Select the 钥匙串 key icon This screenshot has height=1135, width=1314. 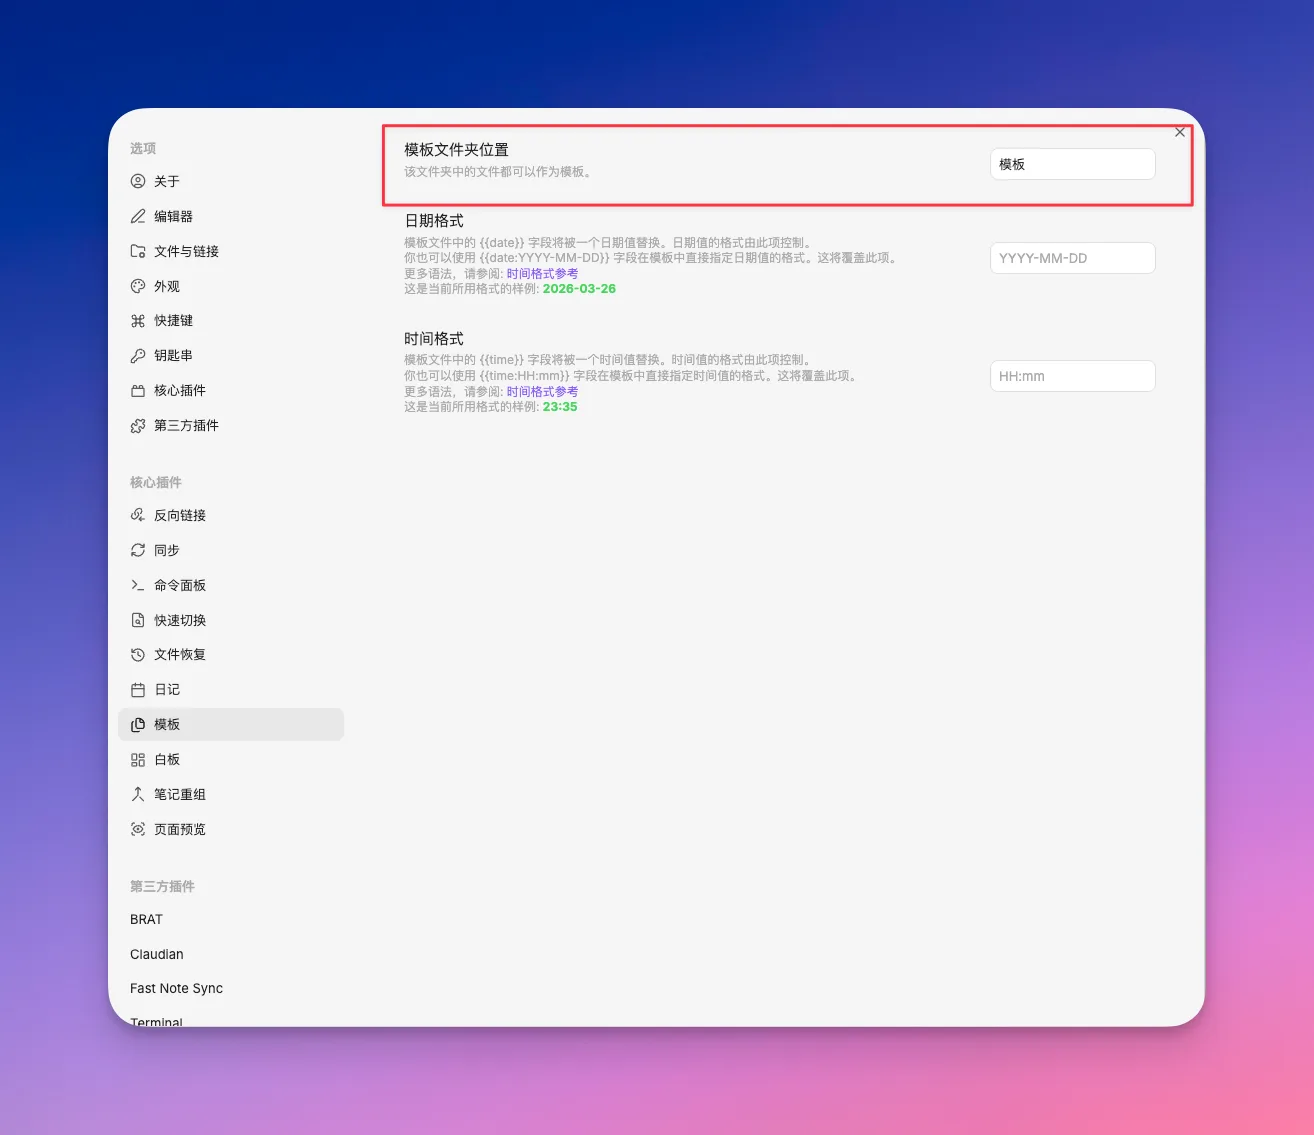pyautogui.click(x=138, y=356)
